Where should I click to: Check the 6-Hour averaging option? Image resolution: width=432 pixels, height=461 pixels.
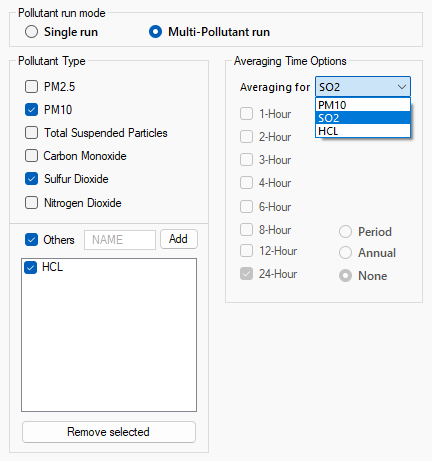click(x=247, y=207)
